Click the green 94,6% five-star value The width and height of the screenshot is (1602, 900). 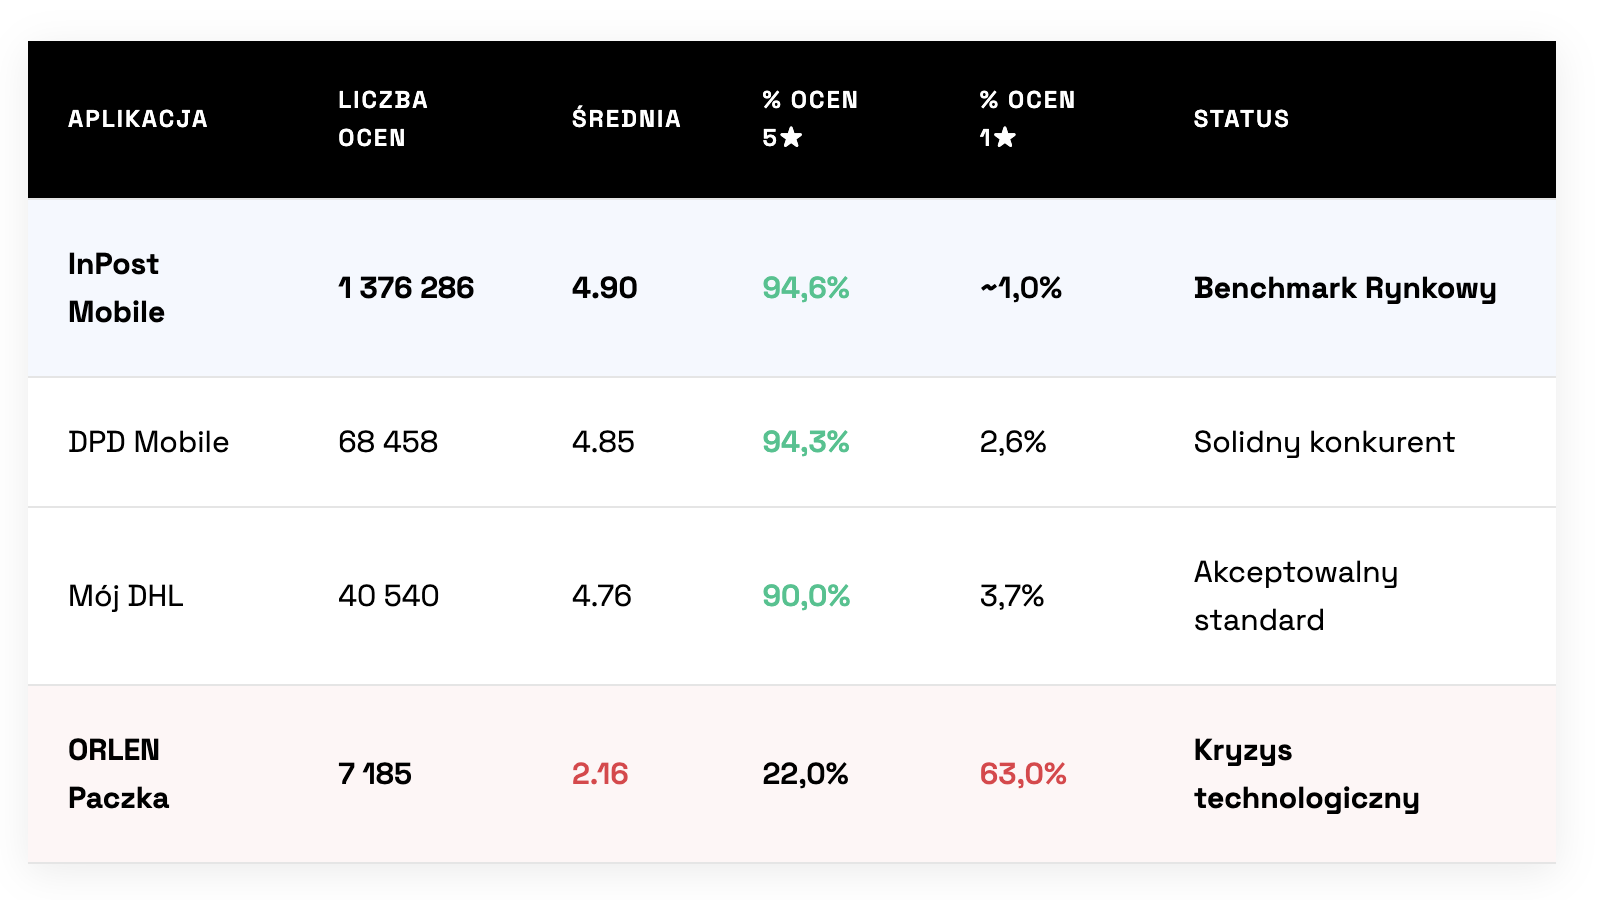tap(806, 288)
